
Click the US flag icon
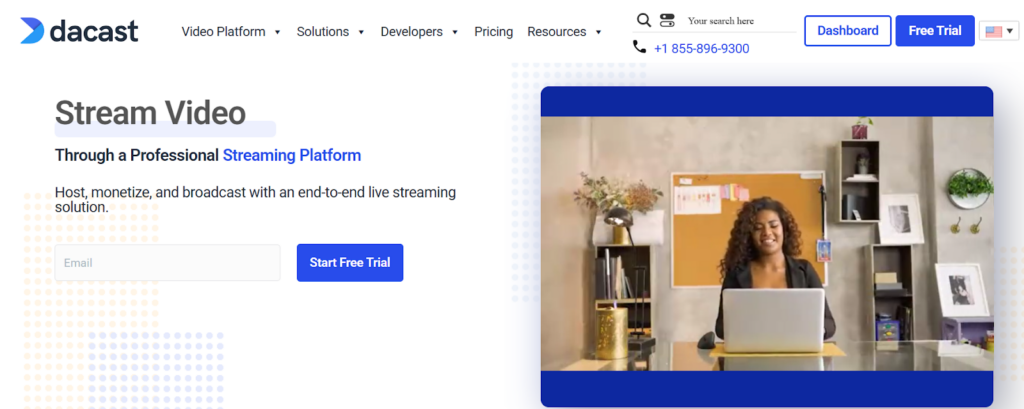tap(993, 31)
